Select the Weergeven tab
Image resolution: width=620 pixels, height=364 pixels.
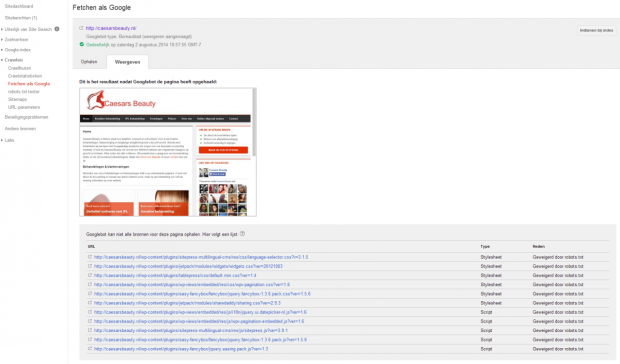127,62
